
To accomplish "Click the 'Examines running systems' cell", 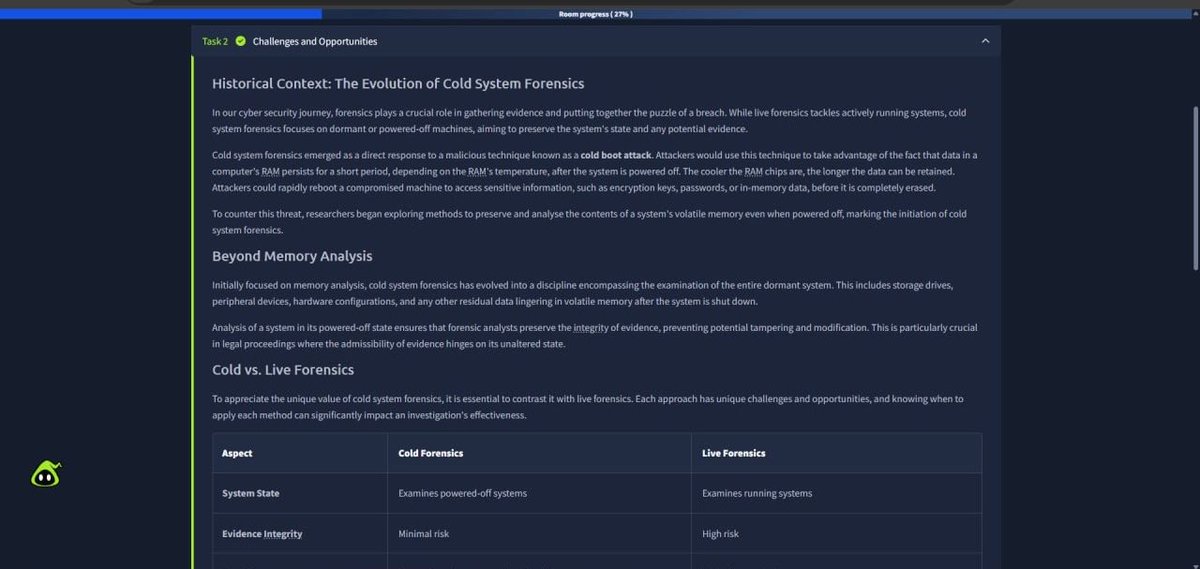I will click(x=757, y=493).
